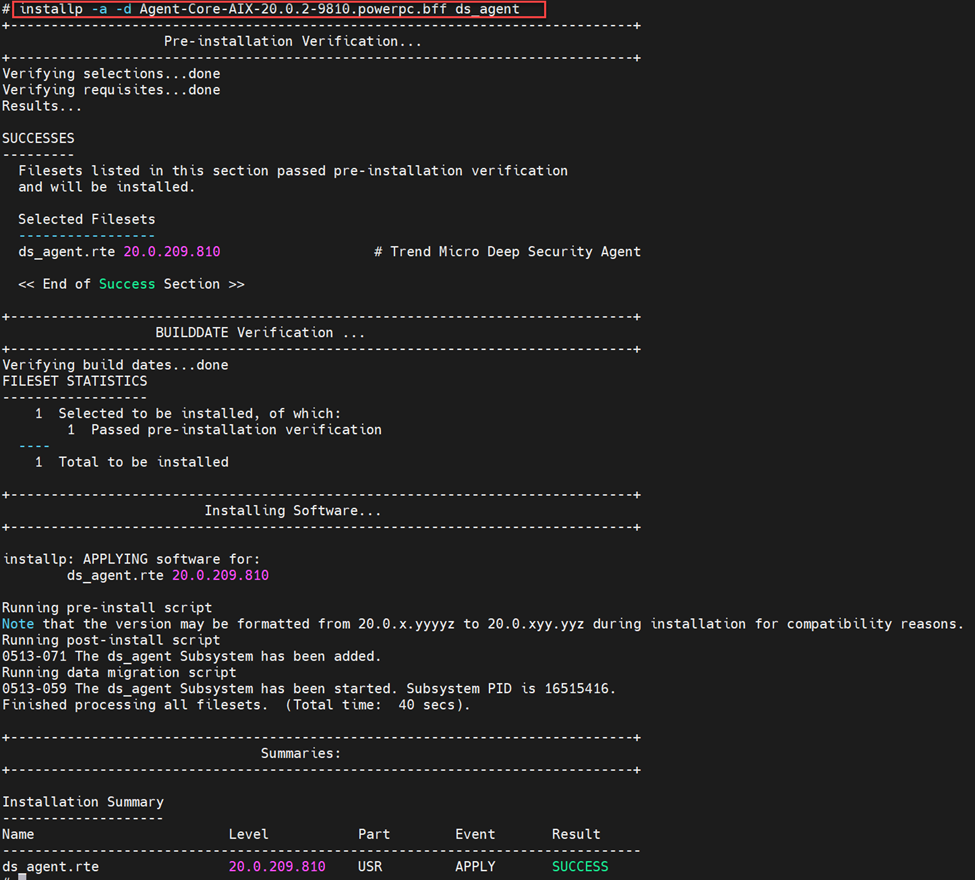Click the 'Part' column header

coord(374,834)
